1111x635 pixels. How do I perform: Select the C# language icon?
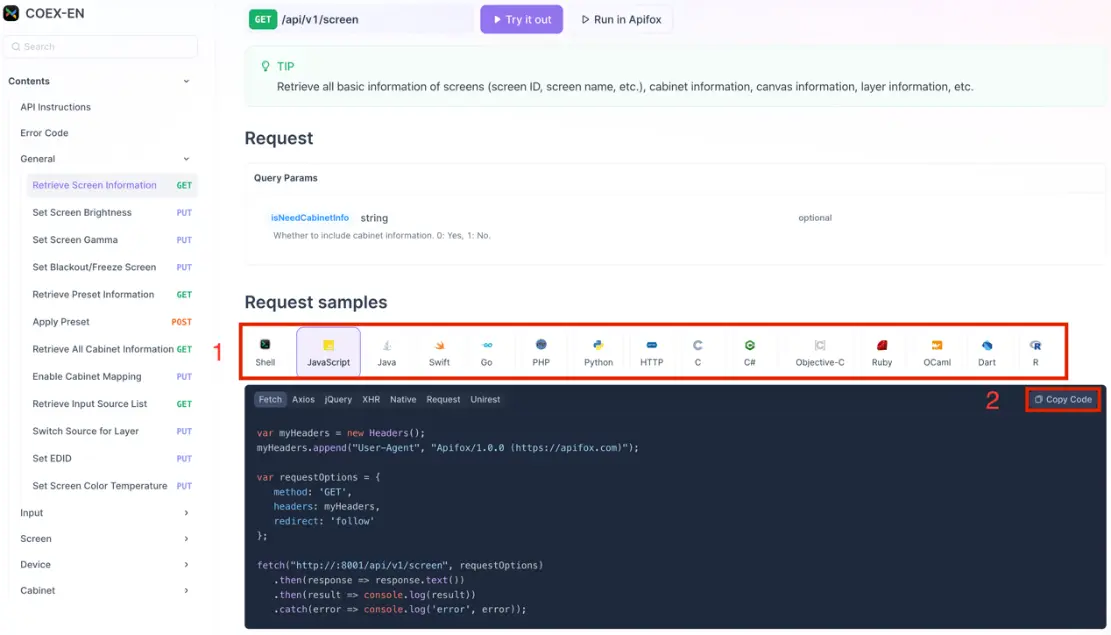(x=749, y=345)
